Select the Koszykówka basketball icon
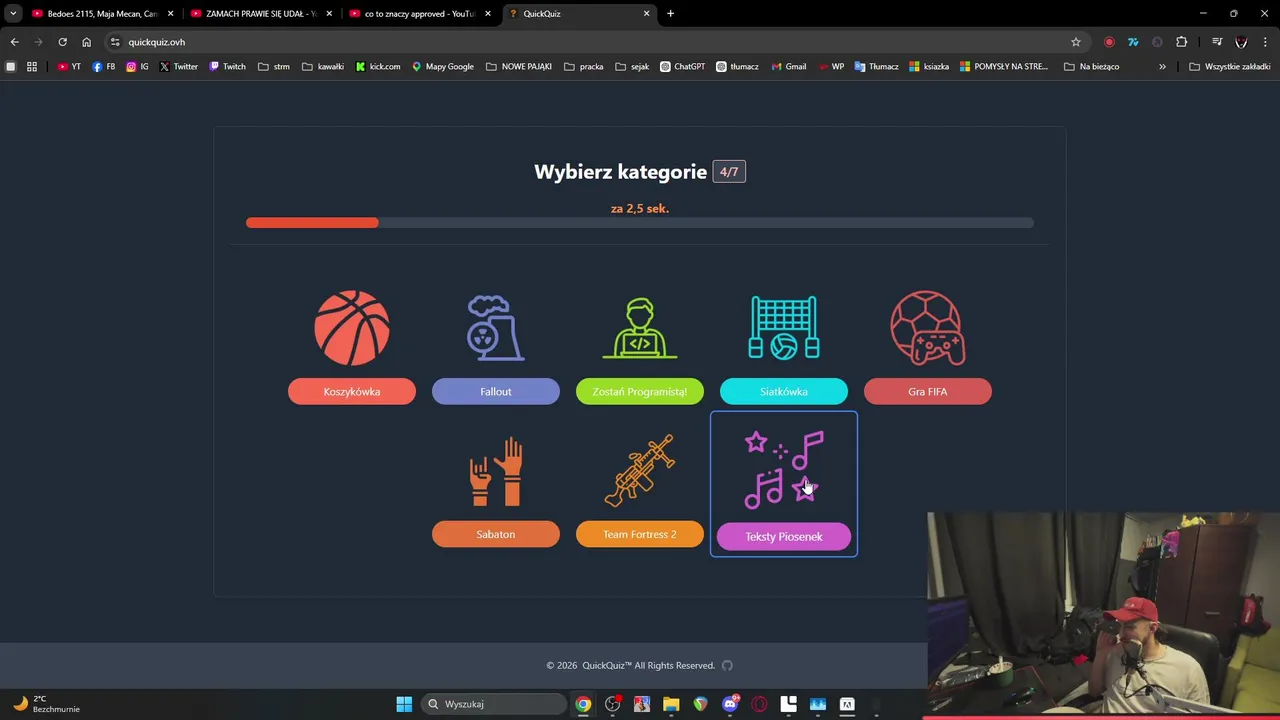 352,328
